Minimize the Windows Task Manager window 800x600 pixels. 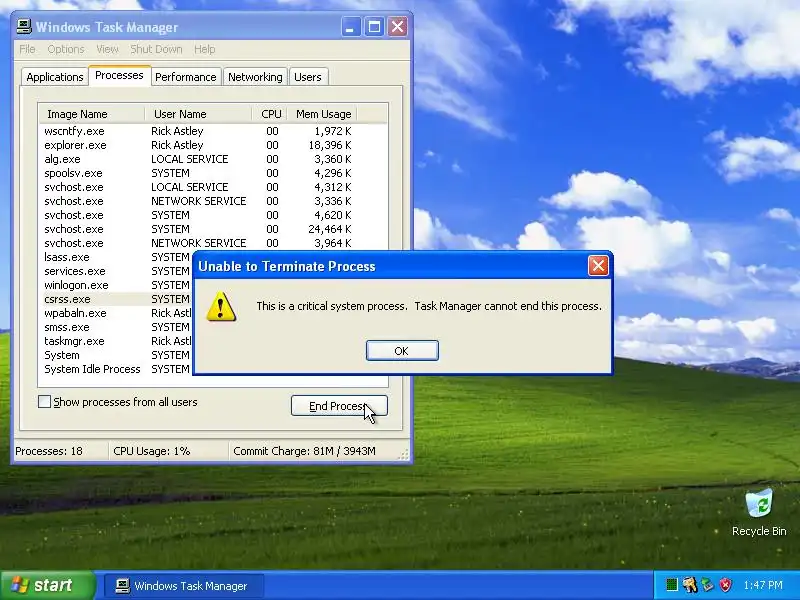pyautogui.click(x=350, y=27)
